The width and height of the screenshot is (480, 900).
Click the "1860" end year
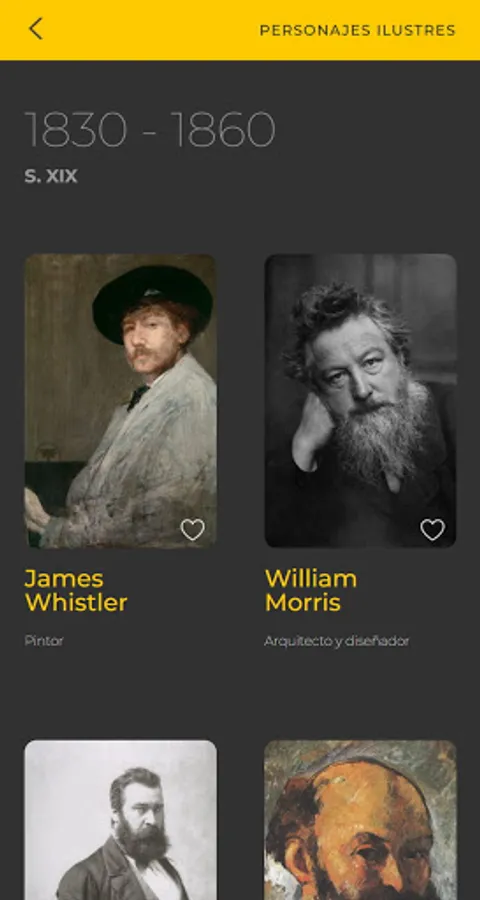[x=223, y=130]
